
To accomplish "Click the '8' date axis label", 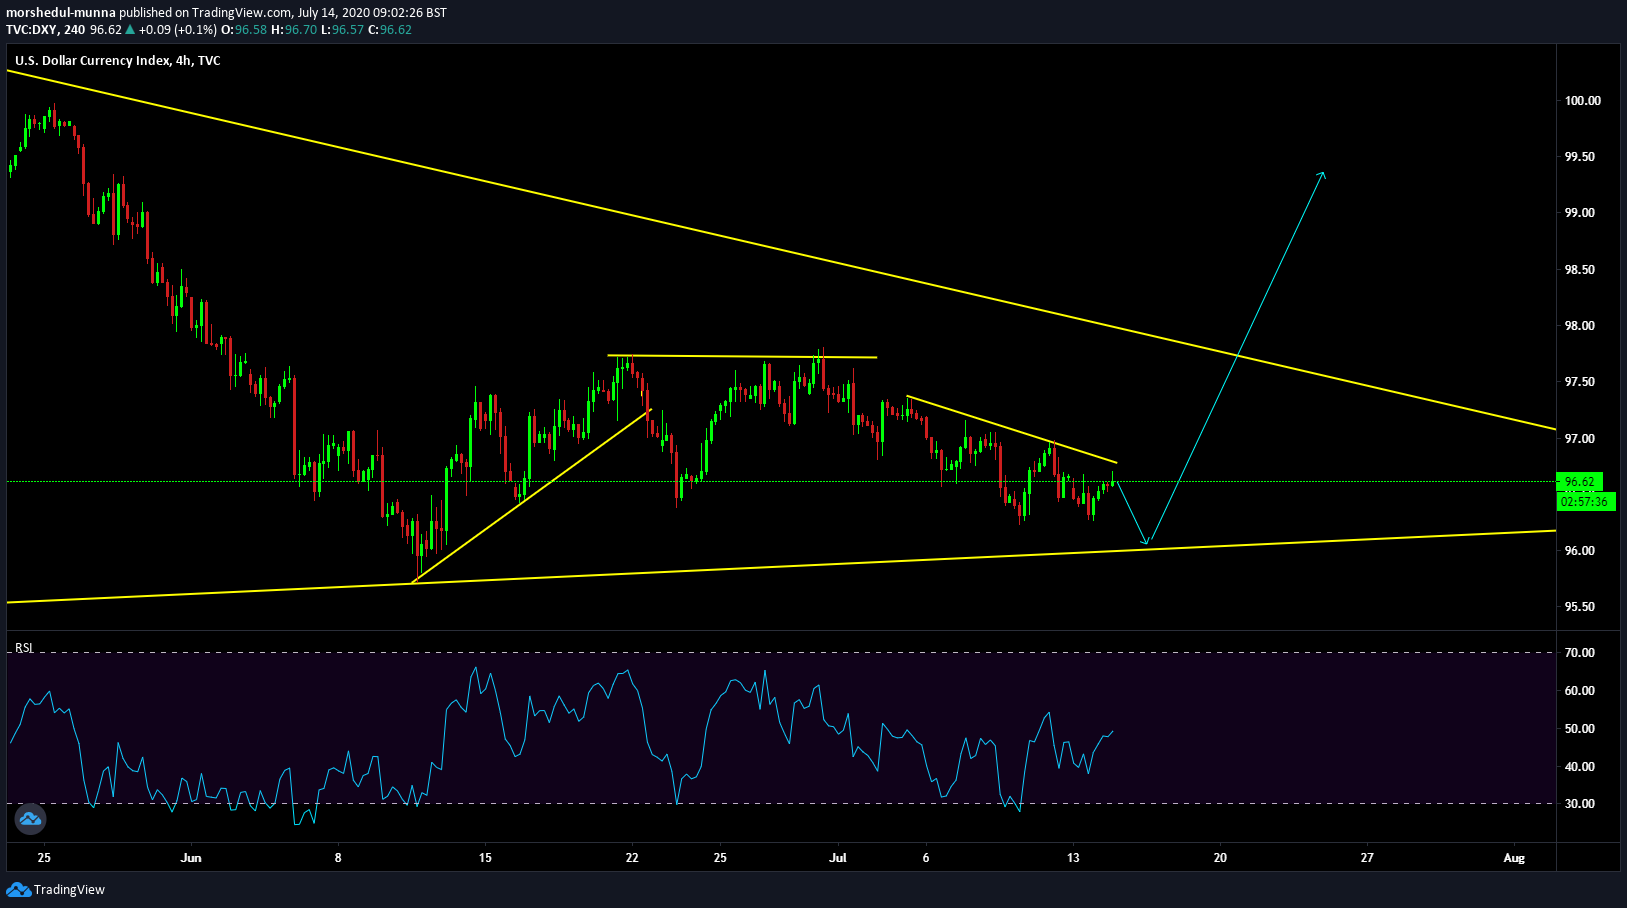I will (x=338, y=858).
